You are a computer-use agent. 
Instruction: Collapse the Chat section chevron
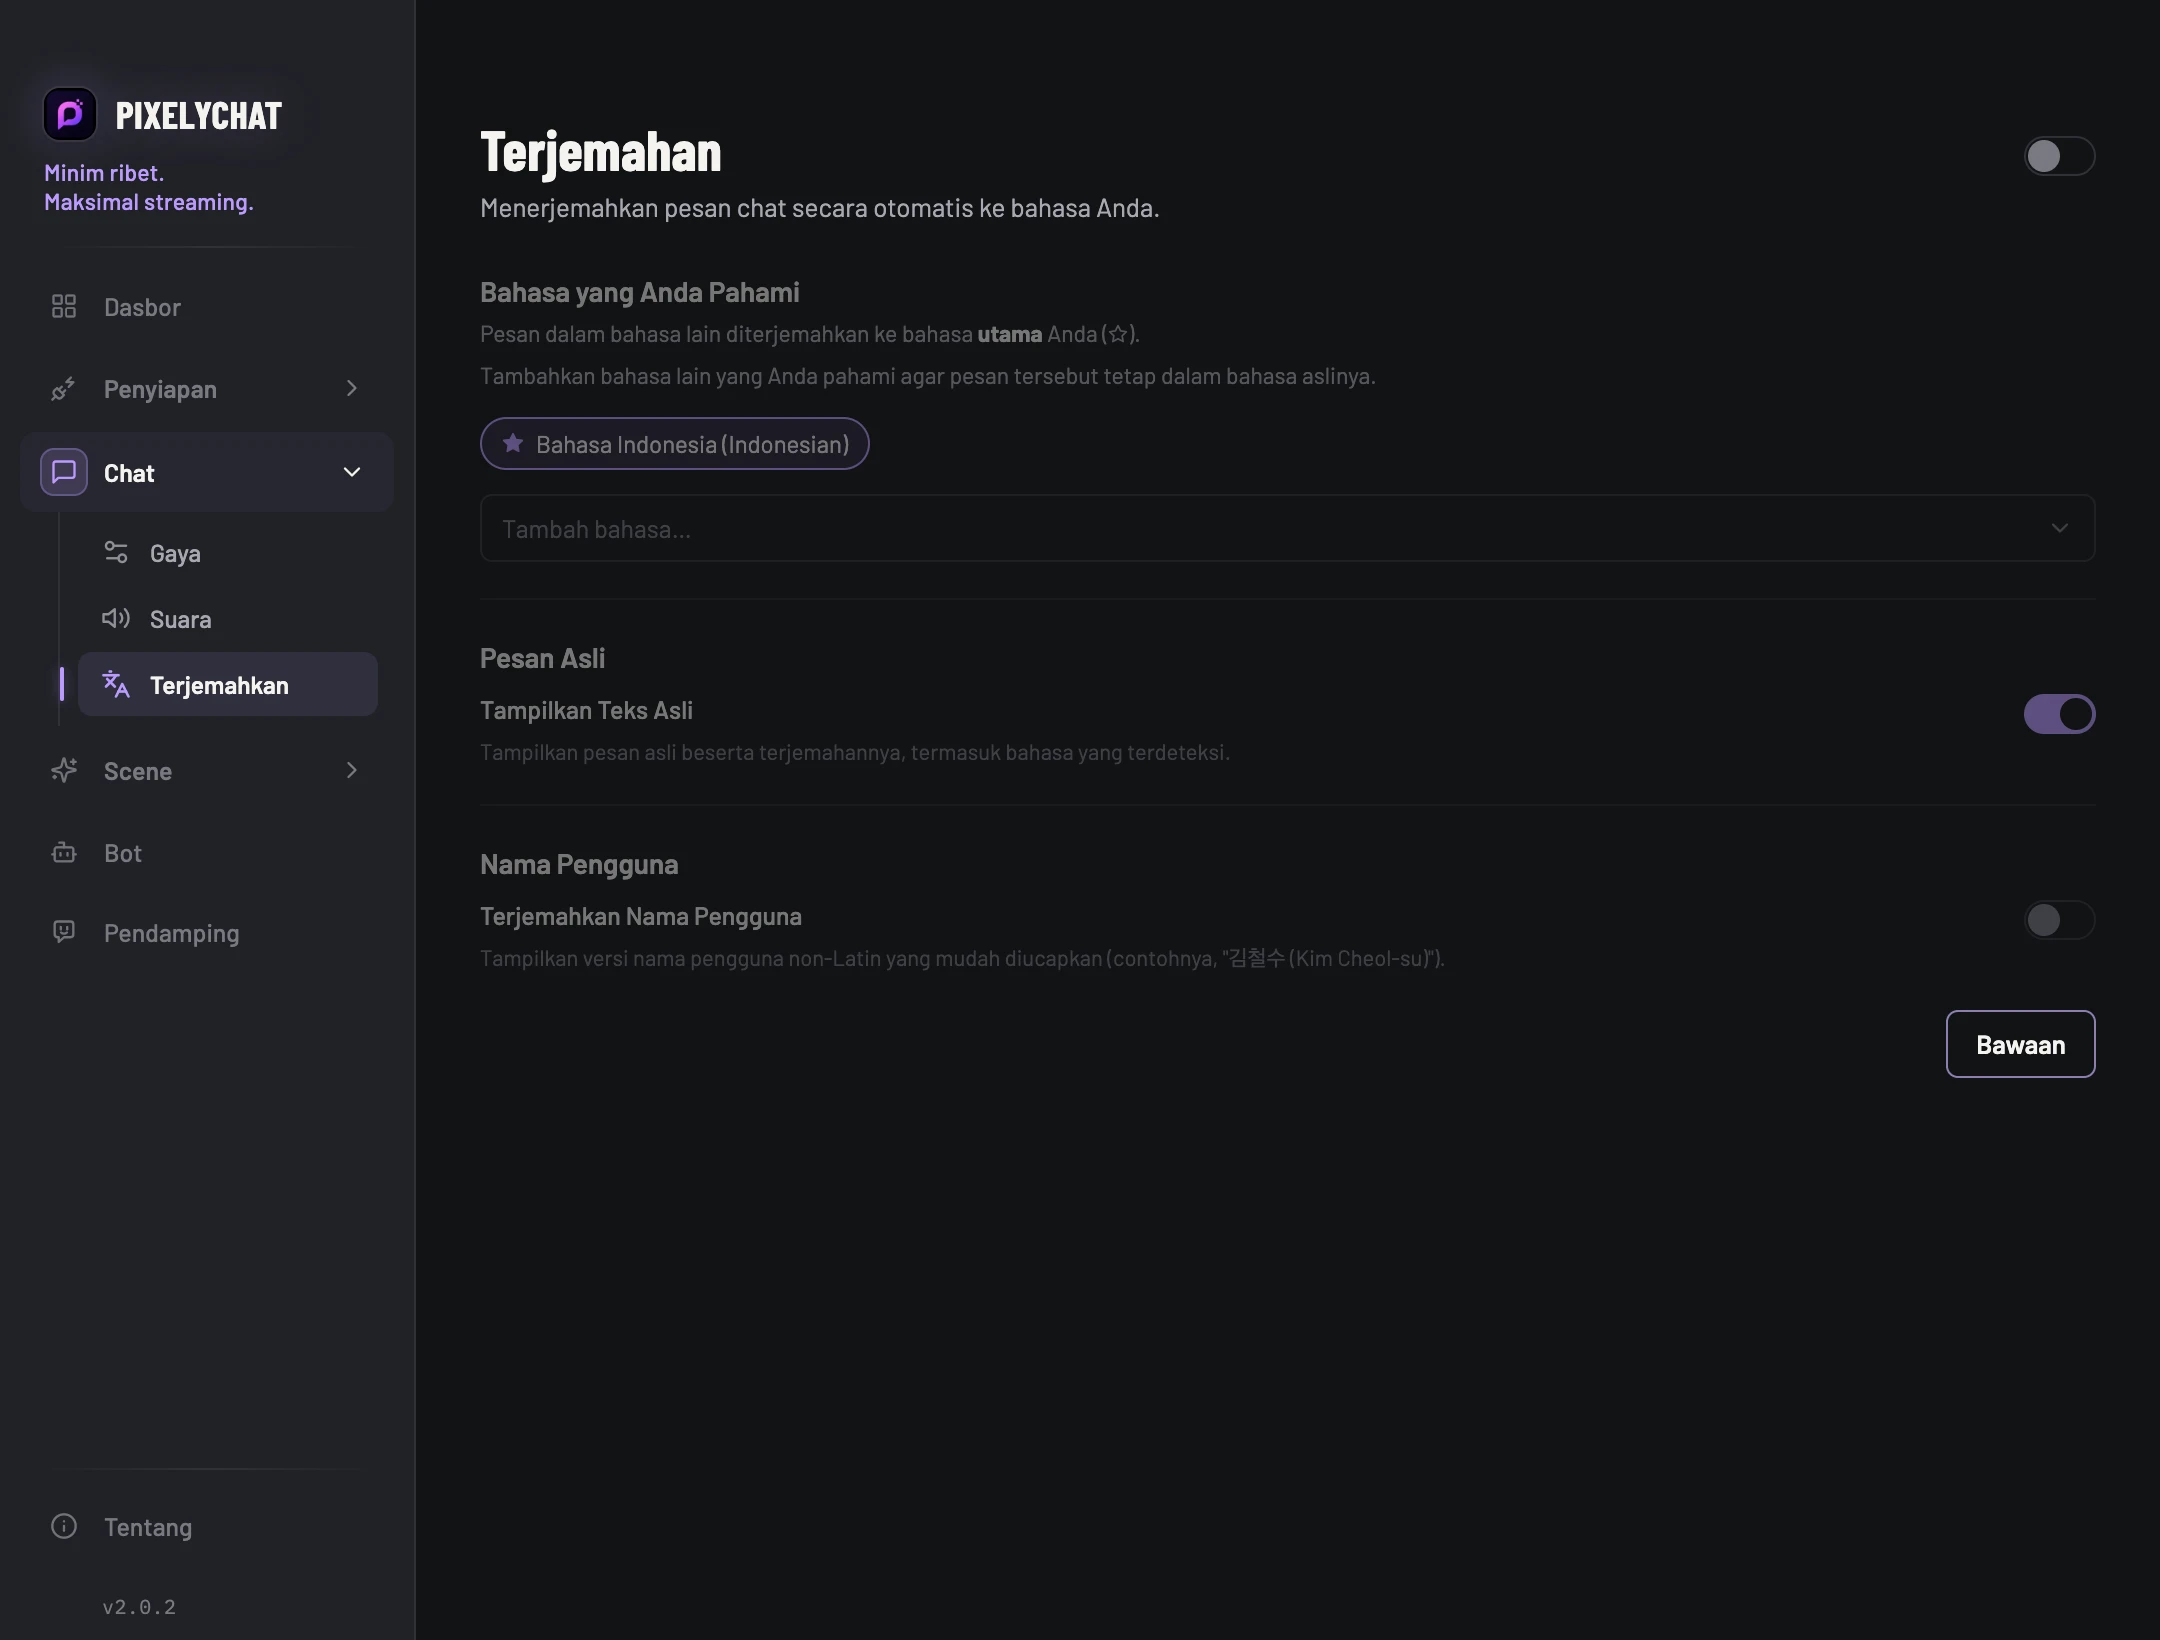pos(352,472)
